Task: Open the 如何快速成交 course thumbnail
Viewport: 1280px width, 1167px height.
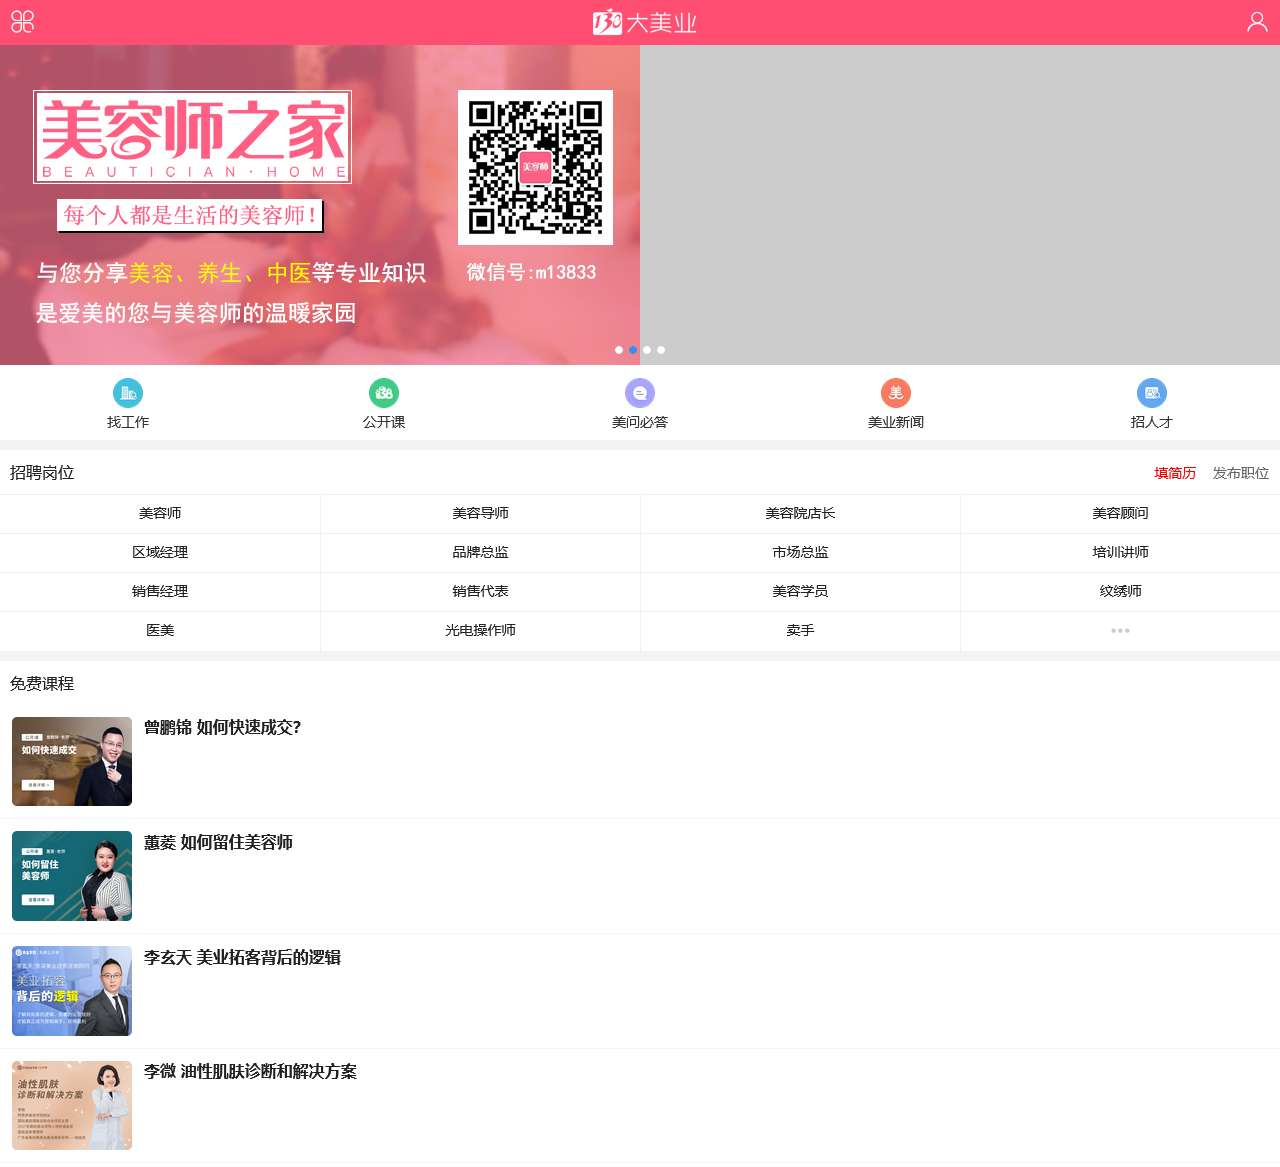Action: pos(72,761)
